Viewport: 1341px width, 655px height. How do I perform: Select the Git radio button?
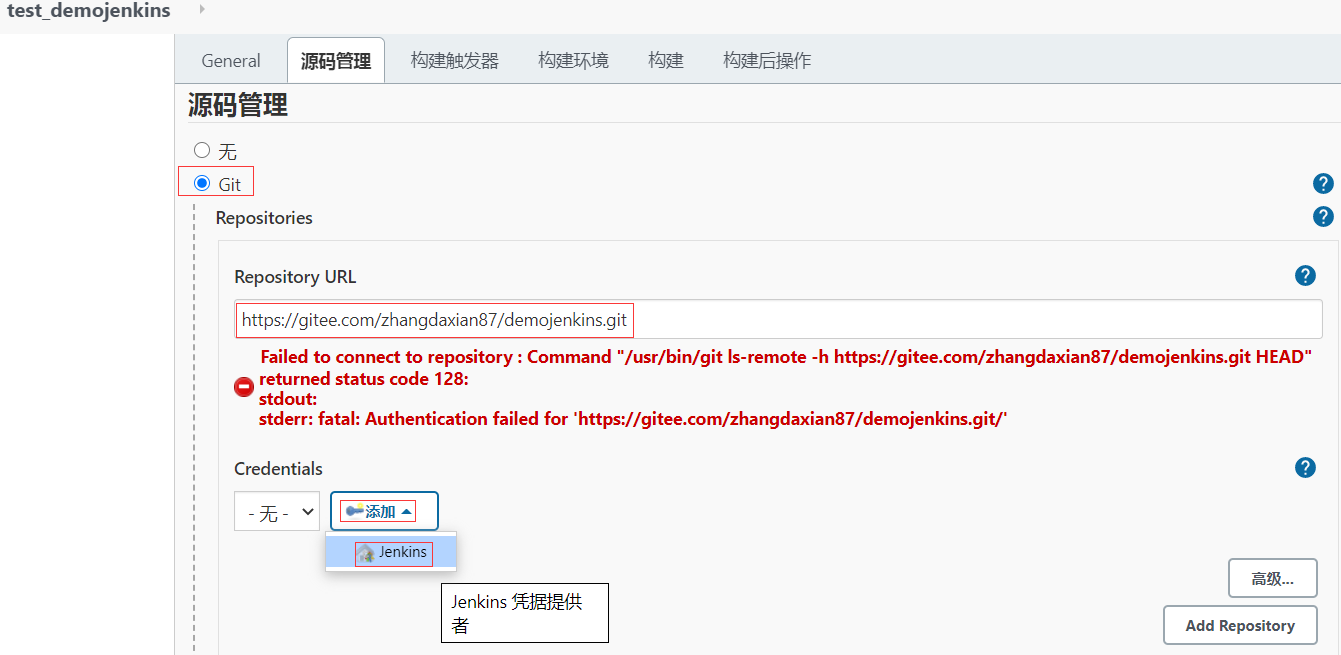pos(202,183)
